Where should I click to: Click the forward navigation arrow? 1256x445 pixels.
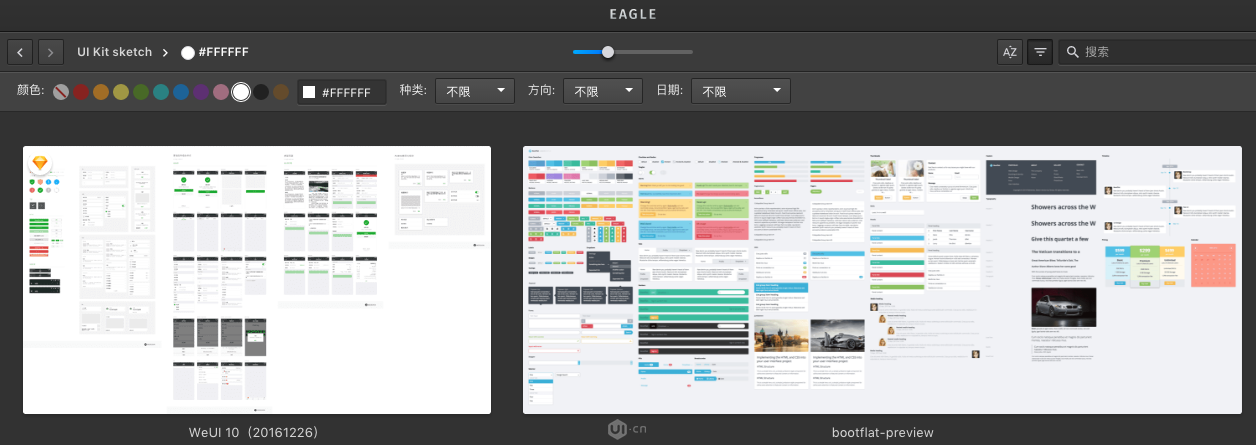point(51,52)
